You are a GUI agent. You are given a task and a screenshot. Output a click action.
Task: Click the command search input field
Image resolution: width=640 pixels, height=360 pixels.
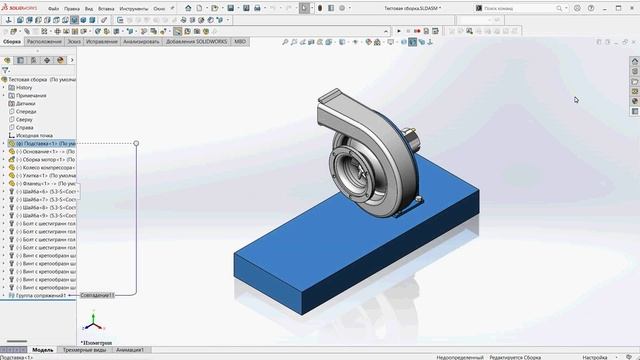coord(519,8)
